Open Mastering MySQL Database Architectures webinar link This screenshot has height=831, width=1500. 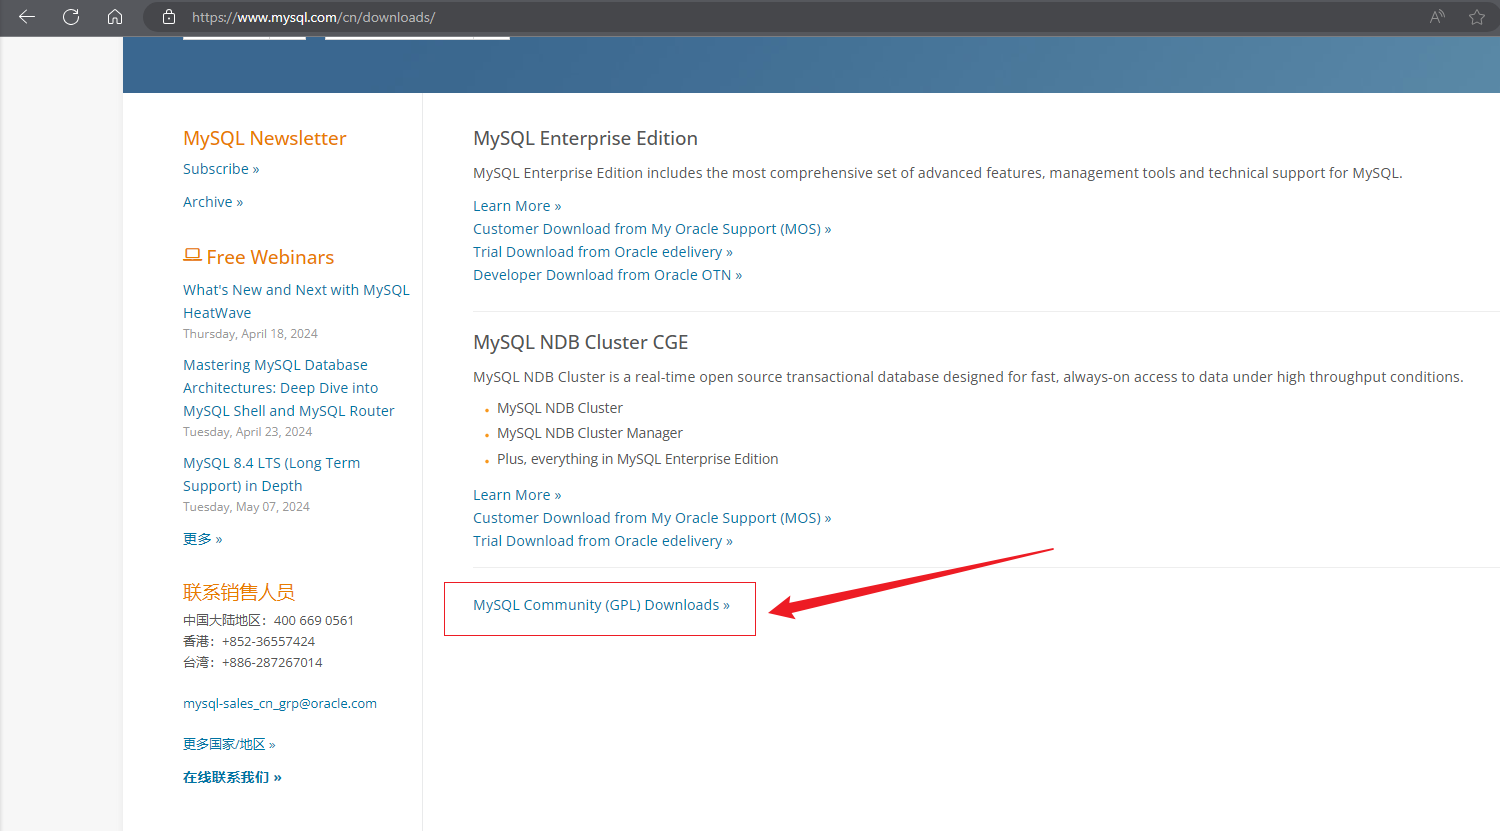289,388
